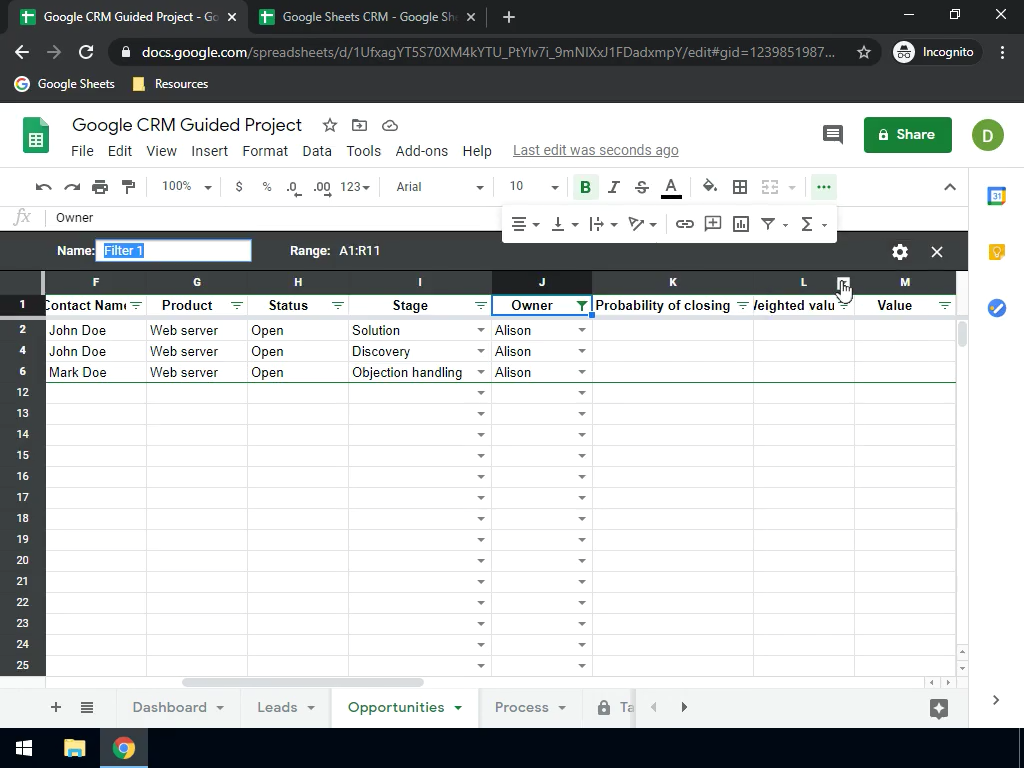Open the All sheets list icon
Viewport: 1024px width, 768px height.
[87, 707]
